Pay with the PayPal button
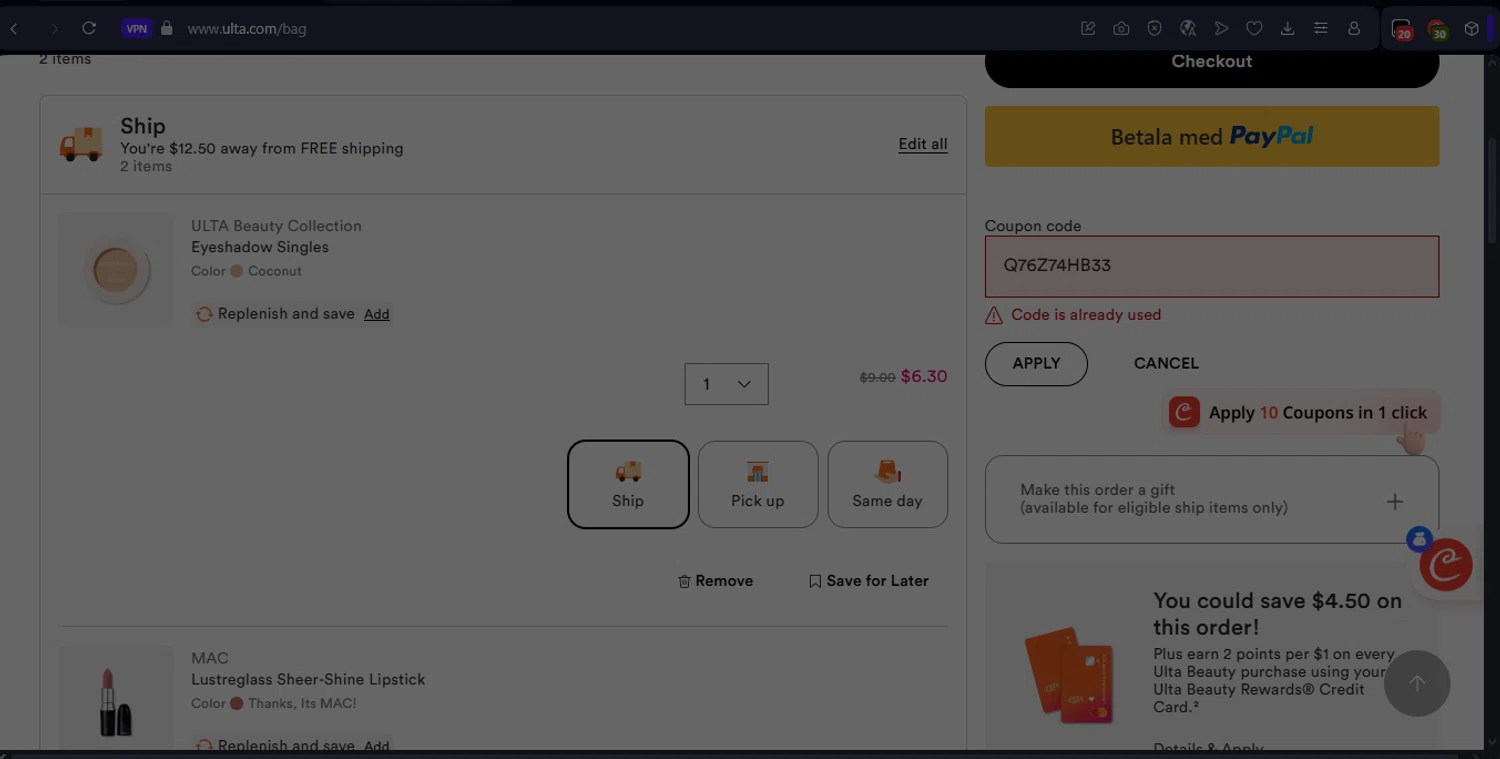1500x759 pixels. pyautogui.click(x=1212, y=136)
